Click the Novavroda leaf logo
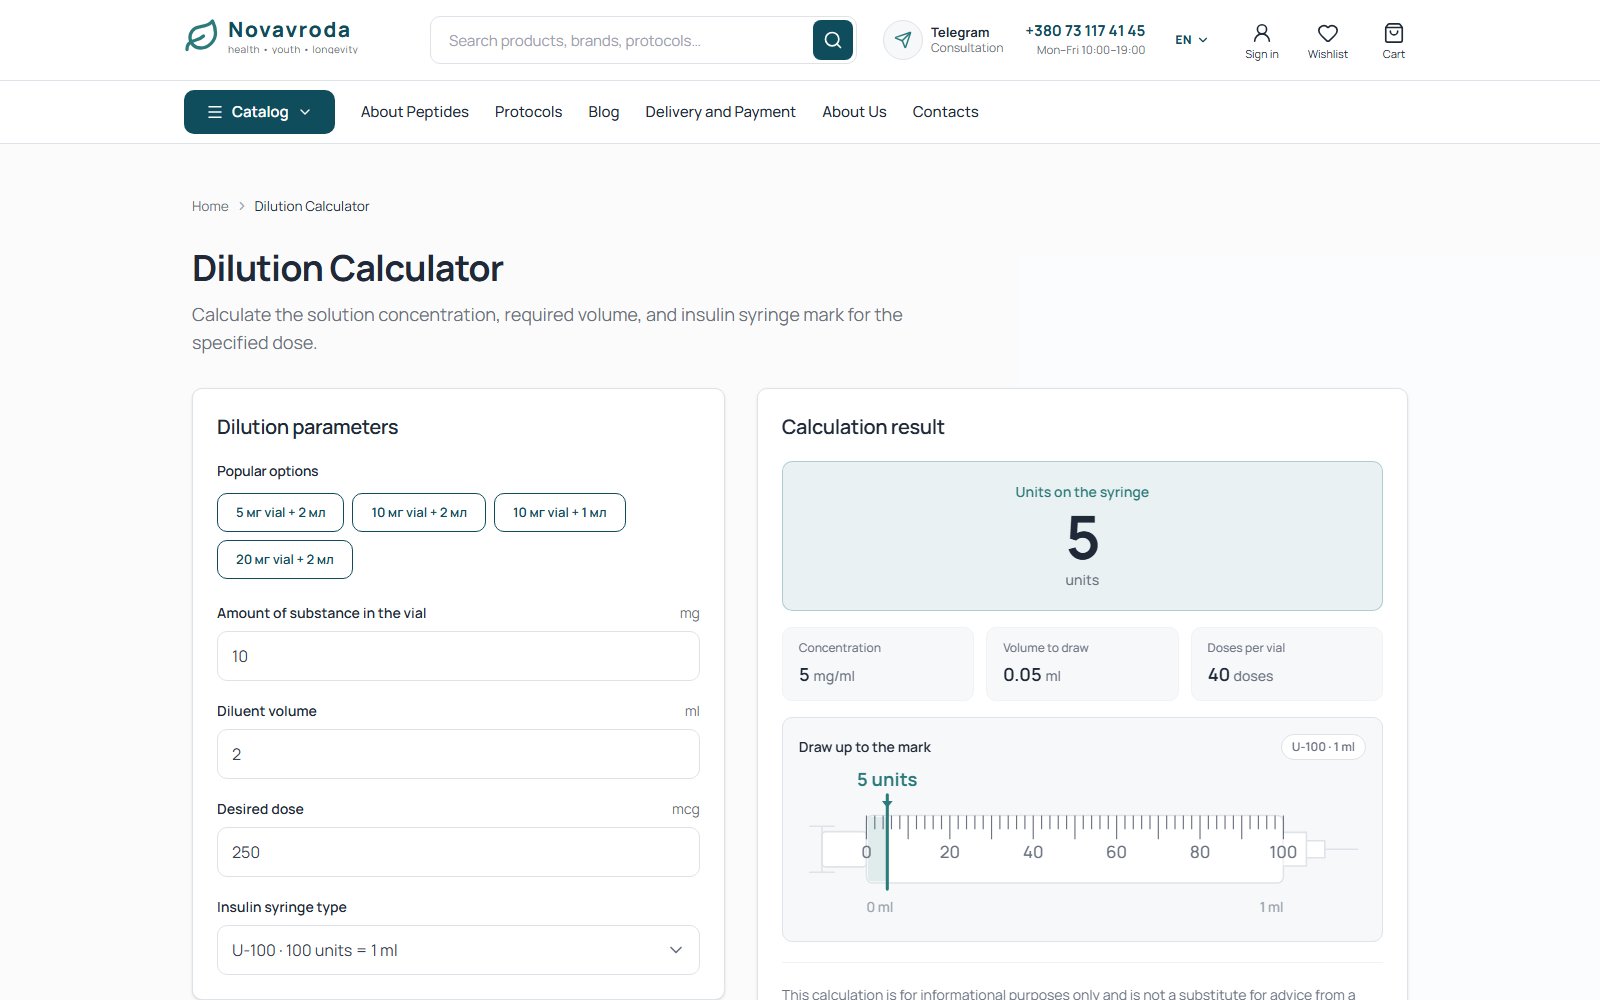The height and width of the screenshot is (1000, 1600). coord(201,36)
